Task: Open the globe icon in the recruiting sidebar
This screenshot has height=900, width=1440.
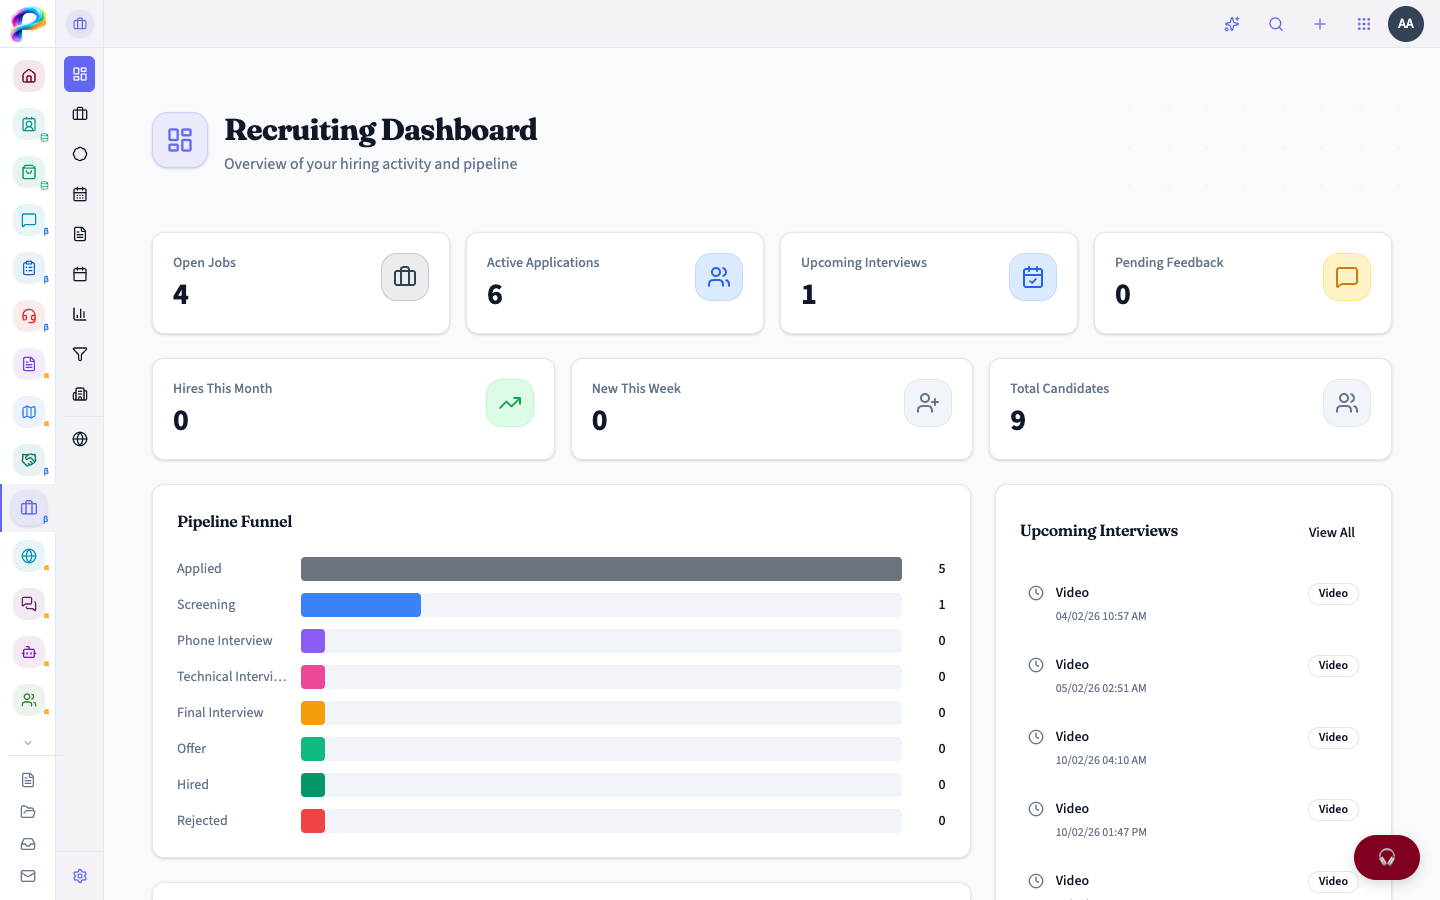Action: tap(80, 439)
